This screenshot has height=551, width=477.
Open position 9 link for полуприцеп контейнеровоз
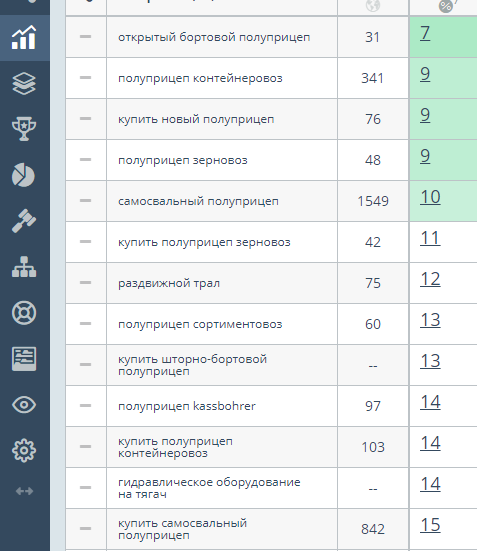click(425, 74)
